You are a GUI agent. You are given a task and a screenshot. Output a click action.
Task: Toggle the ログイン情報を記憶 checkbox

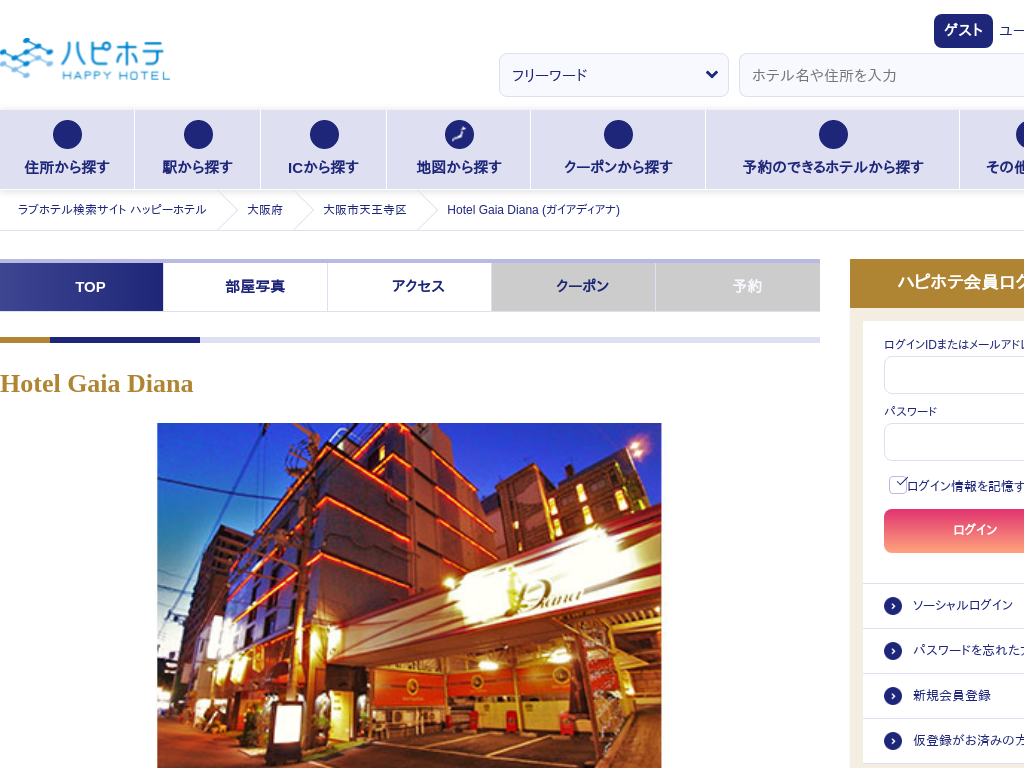tap(898, 485)
